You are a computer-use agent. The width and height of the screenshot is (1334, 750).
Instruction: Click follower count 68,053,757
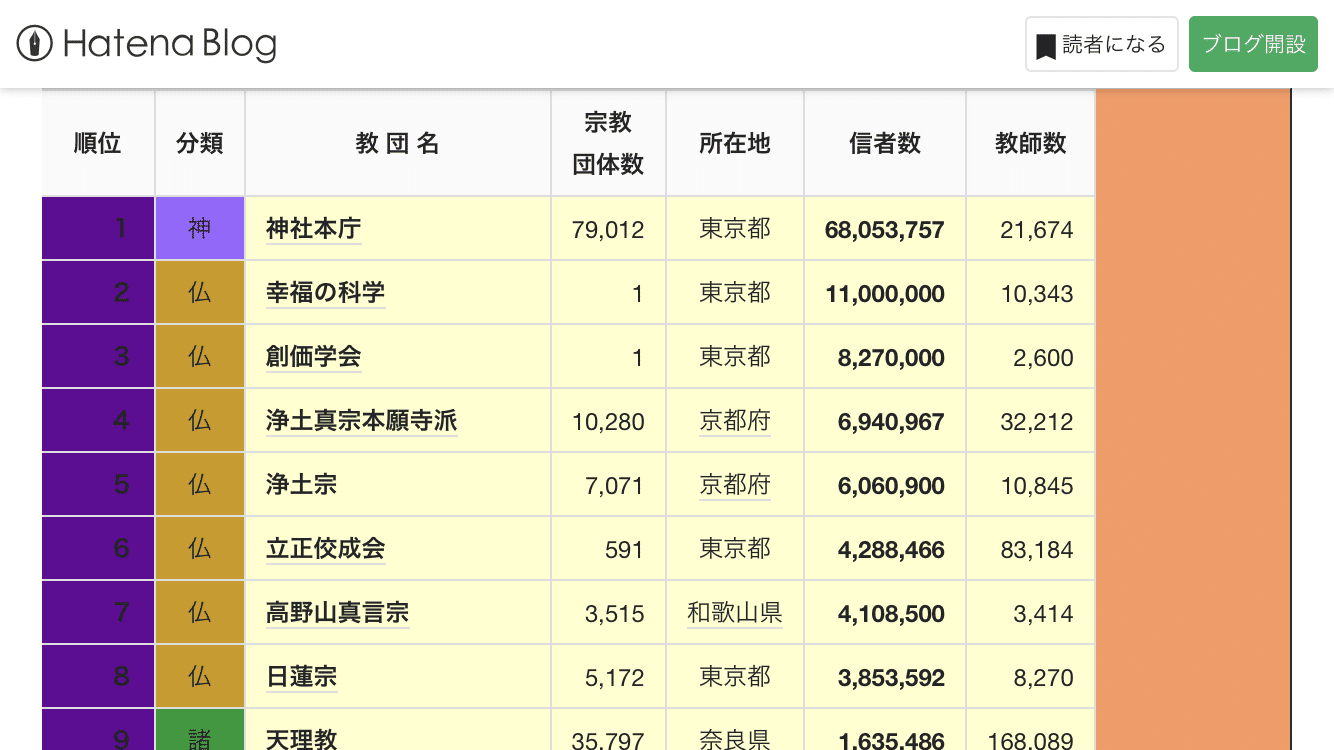[885, 230]
